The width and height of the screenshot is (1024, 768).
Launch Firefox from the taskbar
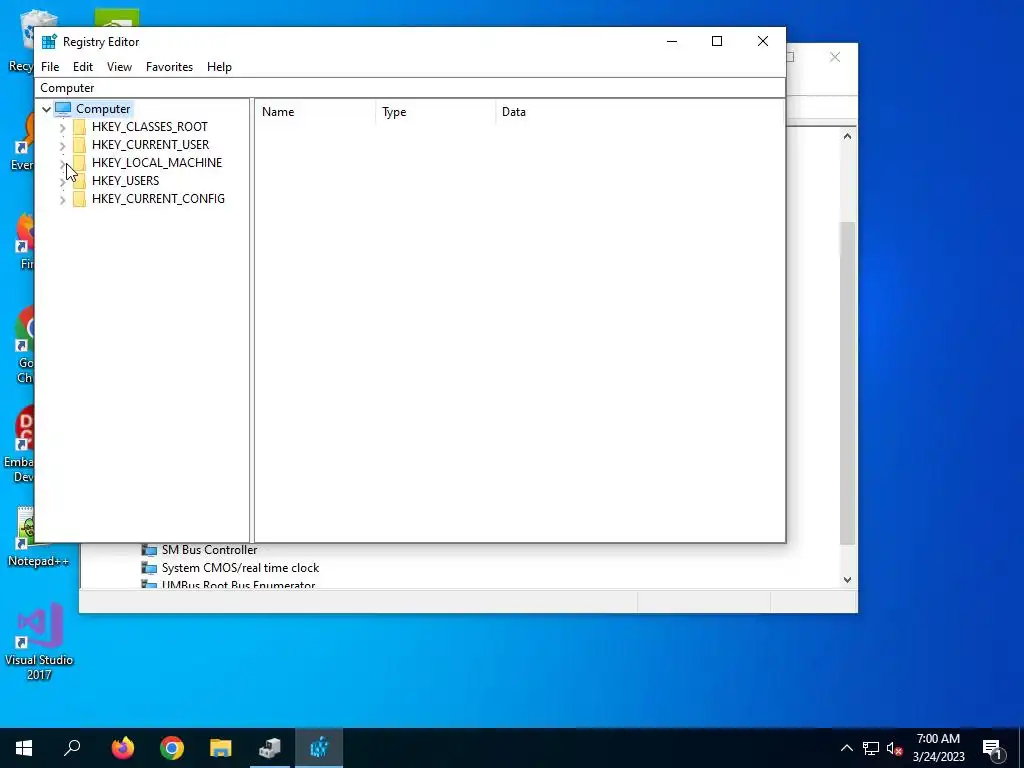(123, 748)
